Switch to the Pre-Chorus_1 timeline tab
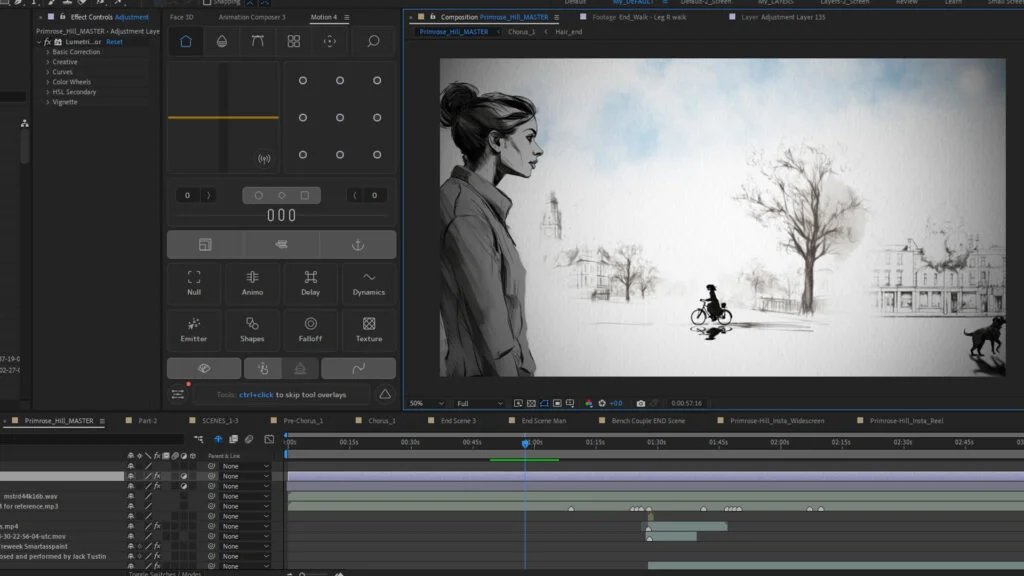The image size is (1024, 576). coord(303,421)
